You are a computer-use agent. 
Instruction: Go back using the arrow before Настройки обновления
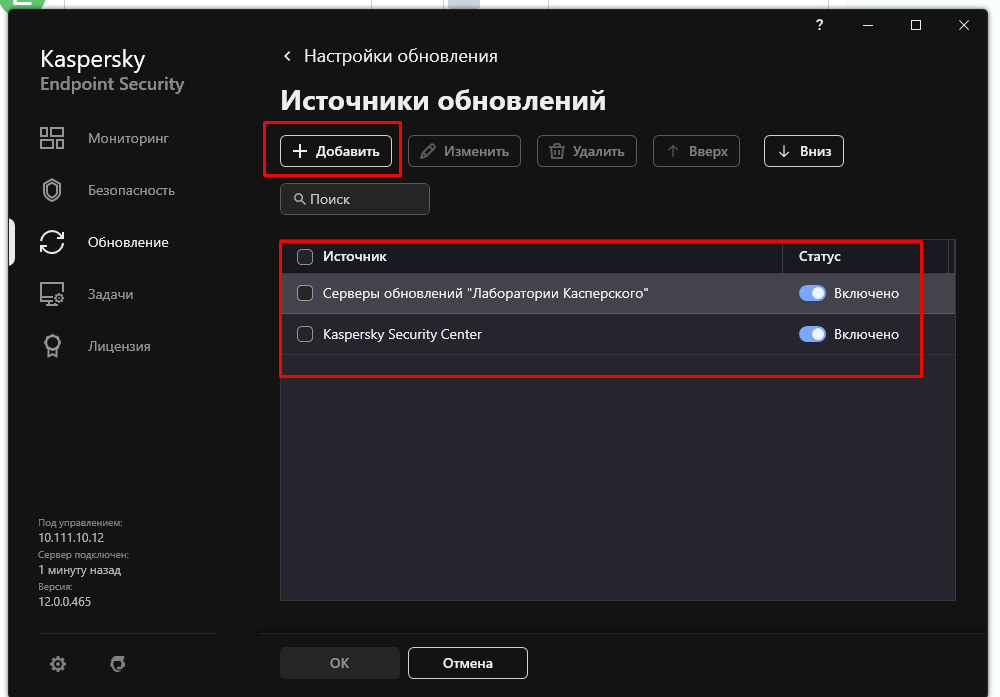(x=288, y=56)
